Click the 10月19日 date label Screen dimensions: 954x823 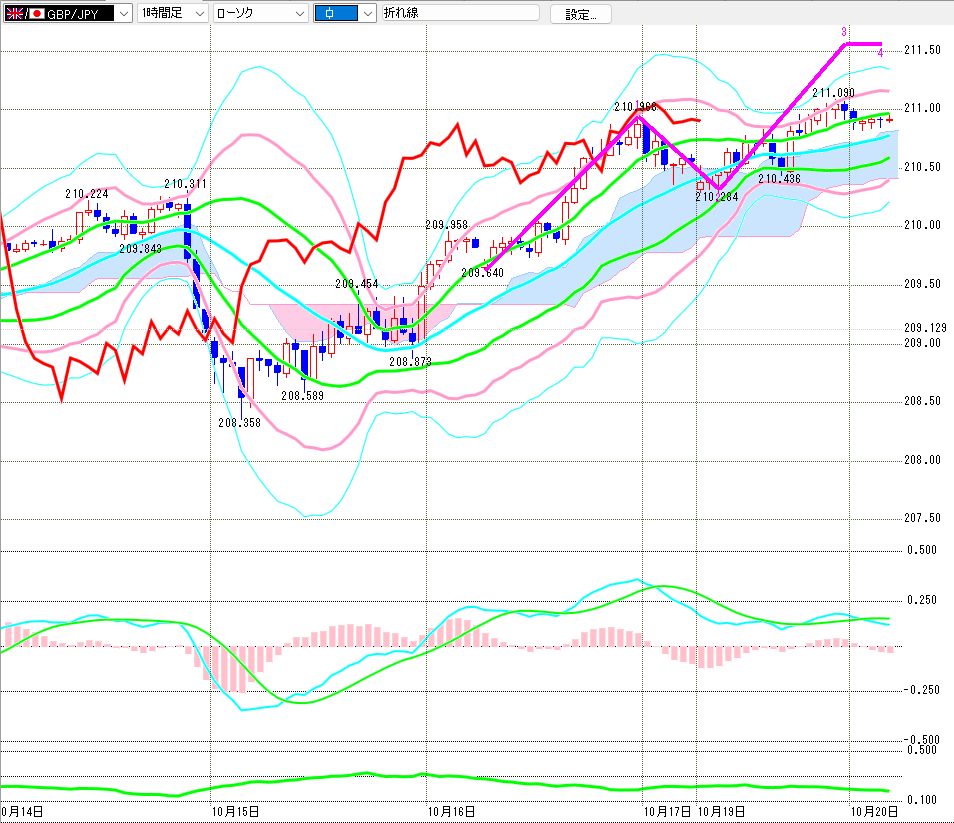click(721, 811)
